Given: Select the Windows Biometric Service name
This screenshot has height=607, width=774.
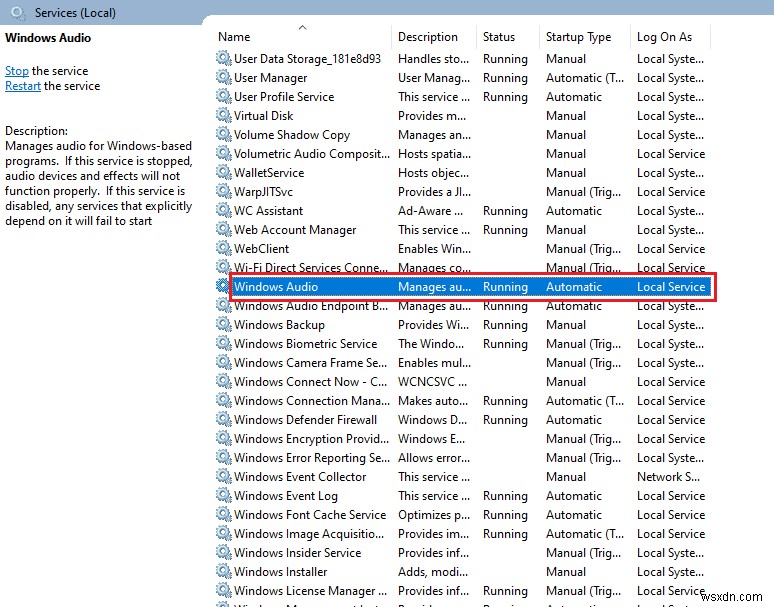Looking at the screenshot, I should [305, 344].
